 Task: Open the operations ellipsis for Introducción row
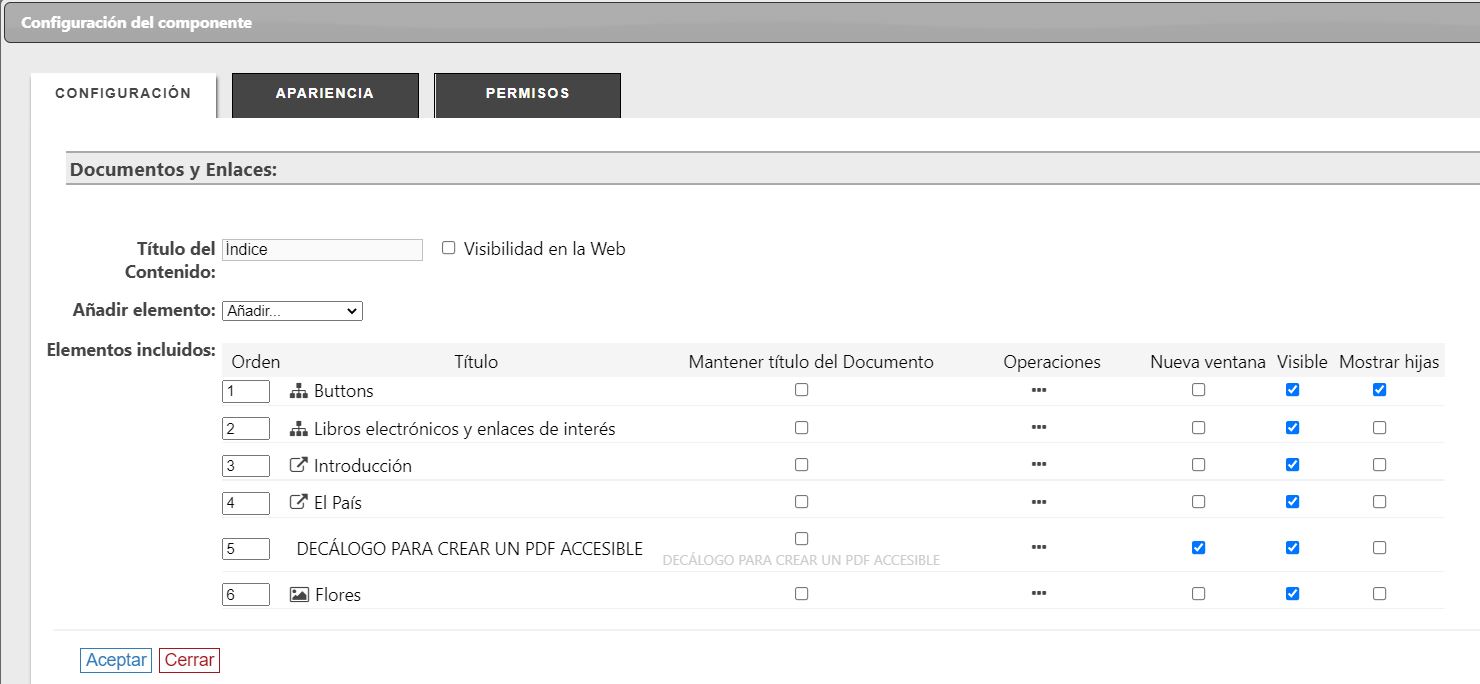click(1038, 465)
